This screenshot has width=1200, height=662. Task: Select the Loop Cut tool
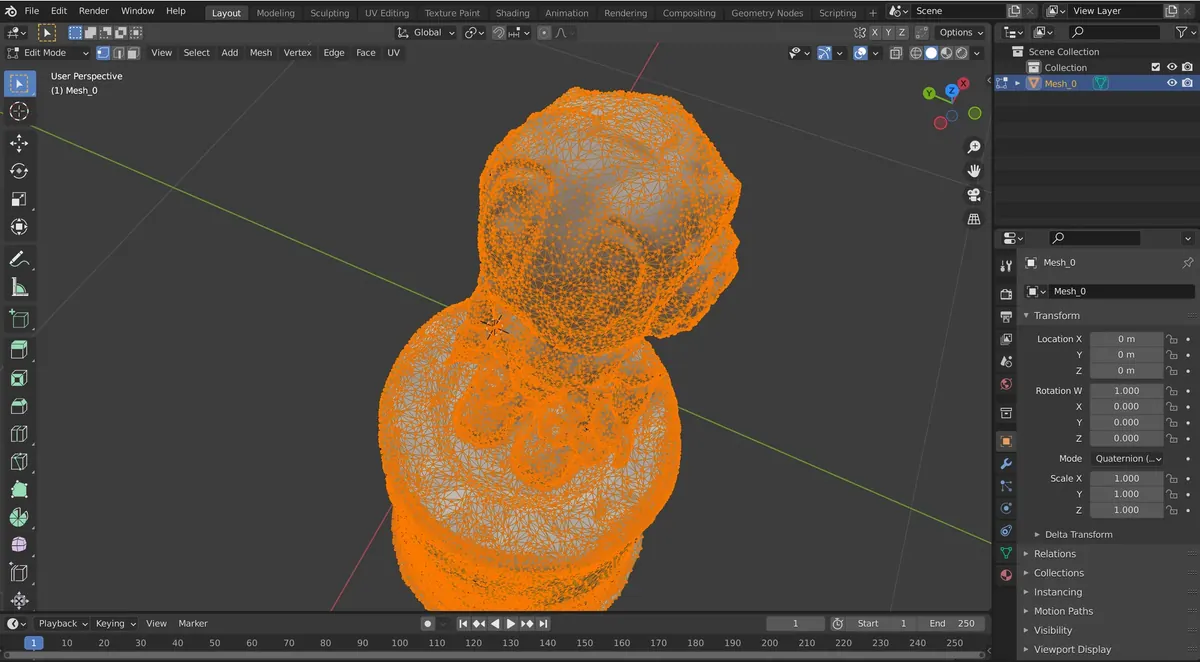19,434
